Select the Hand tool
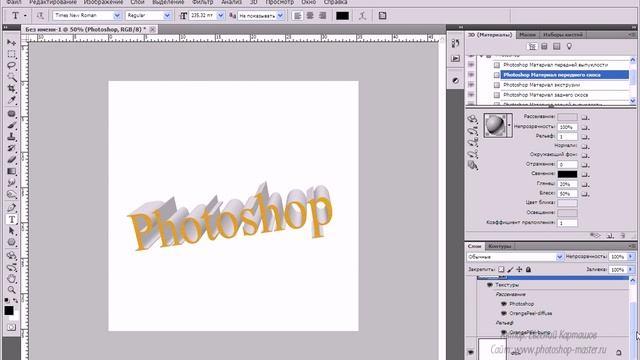Image resolution: width=640 pixels, height=360 pixels. [x=11, y=279]
